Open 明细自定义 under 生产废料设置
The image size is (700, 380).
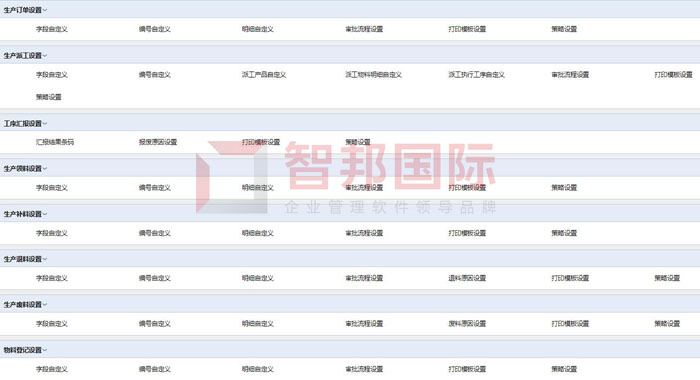(x=258, y=324)
